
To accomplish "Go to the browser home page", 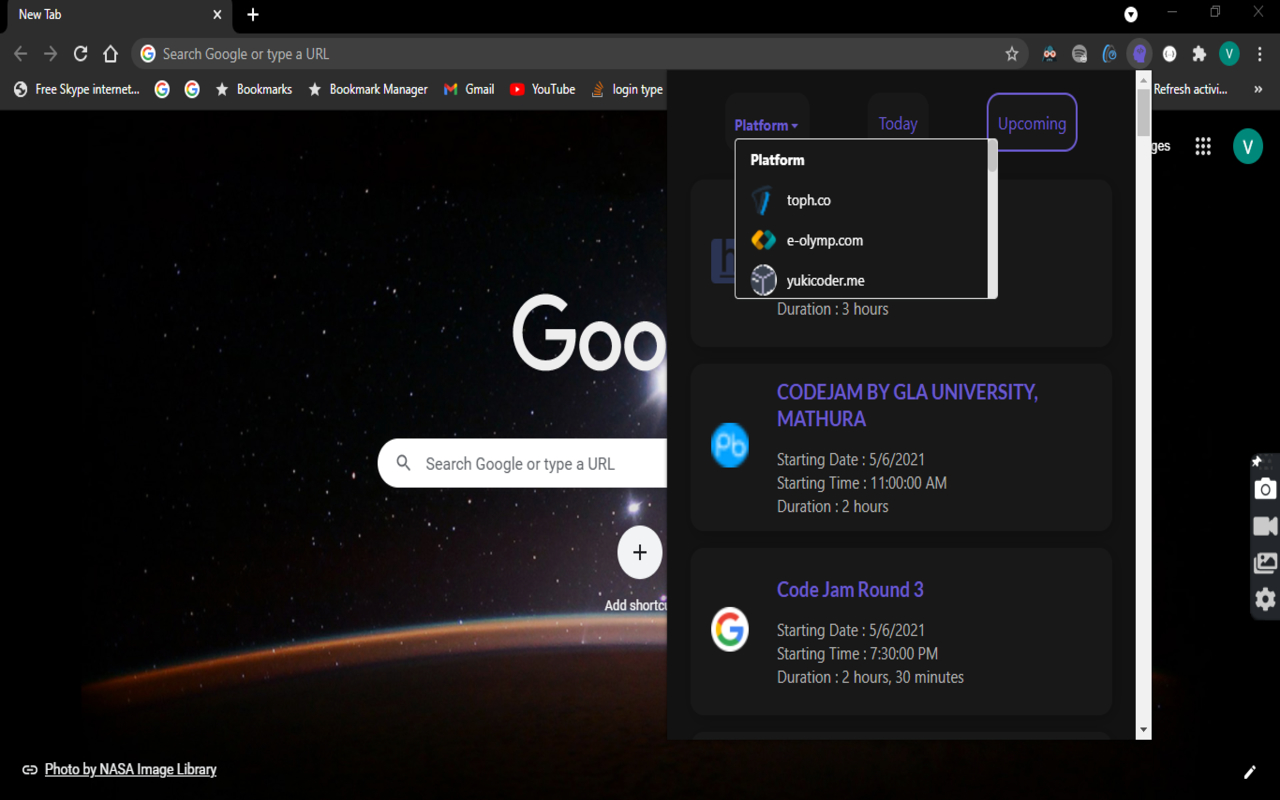I will coord(111,54).
